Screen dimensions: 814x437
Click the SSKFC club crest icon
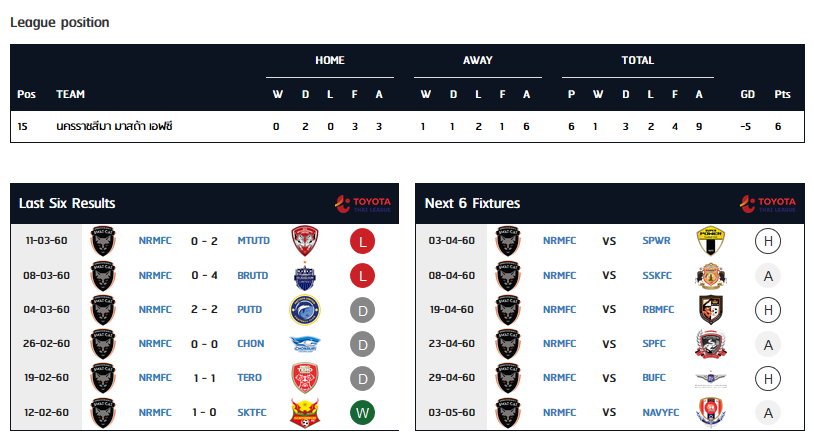click(710, 275)
